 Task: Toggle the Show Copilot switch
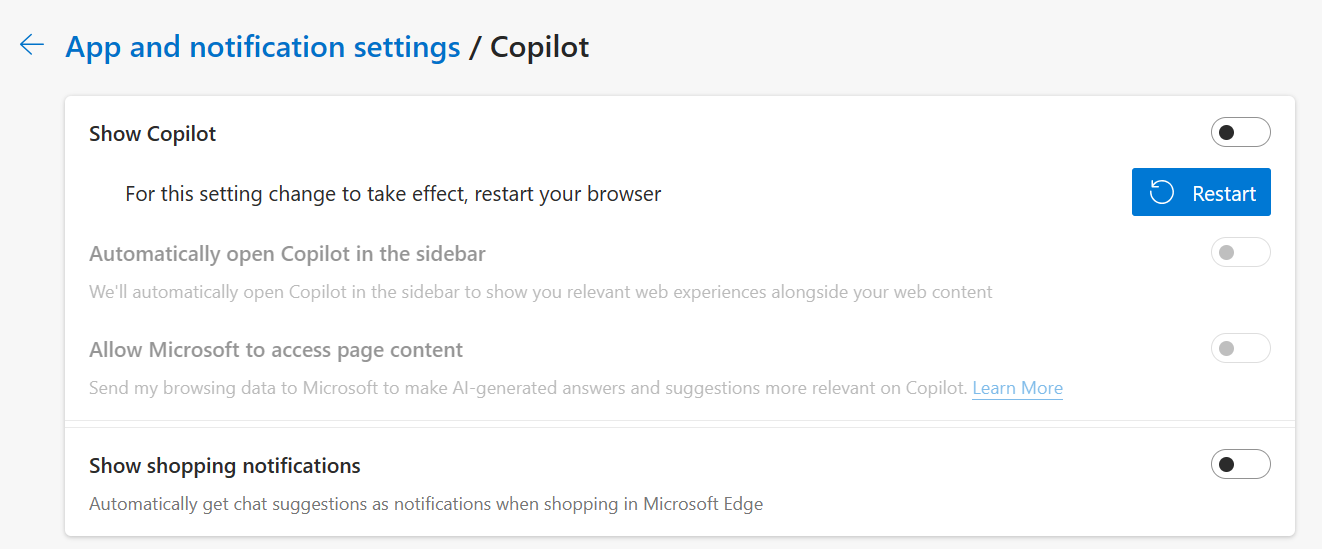(1240, 132)
